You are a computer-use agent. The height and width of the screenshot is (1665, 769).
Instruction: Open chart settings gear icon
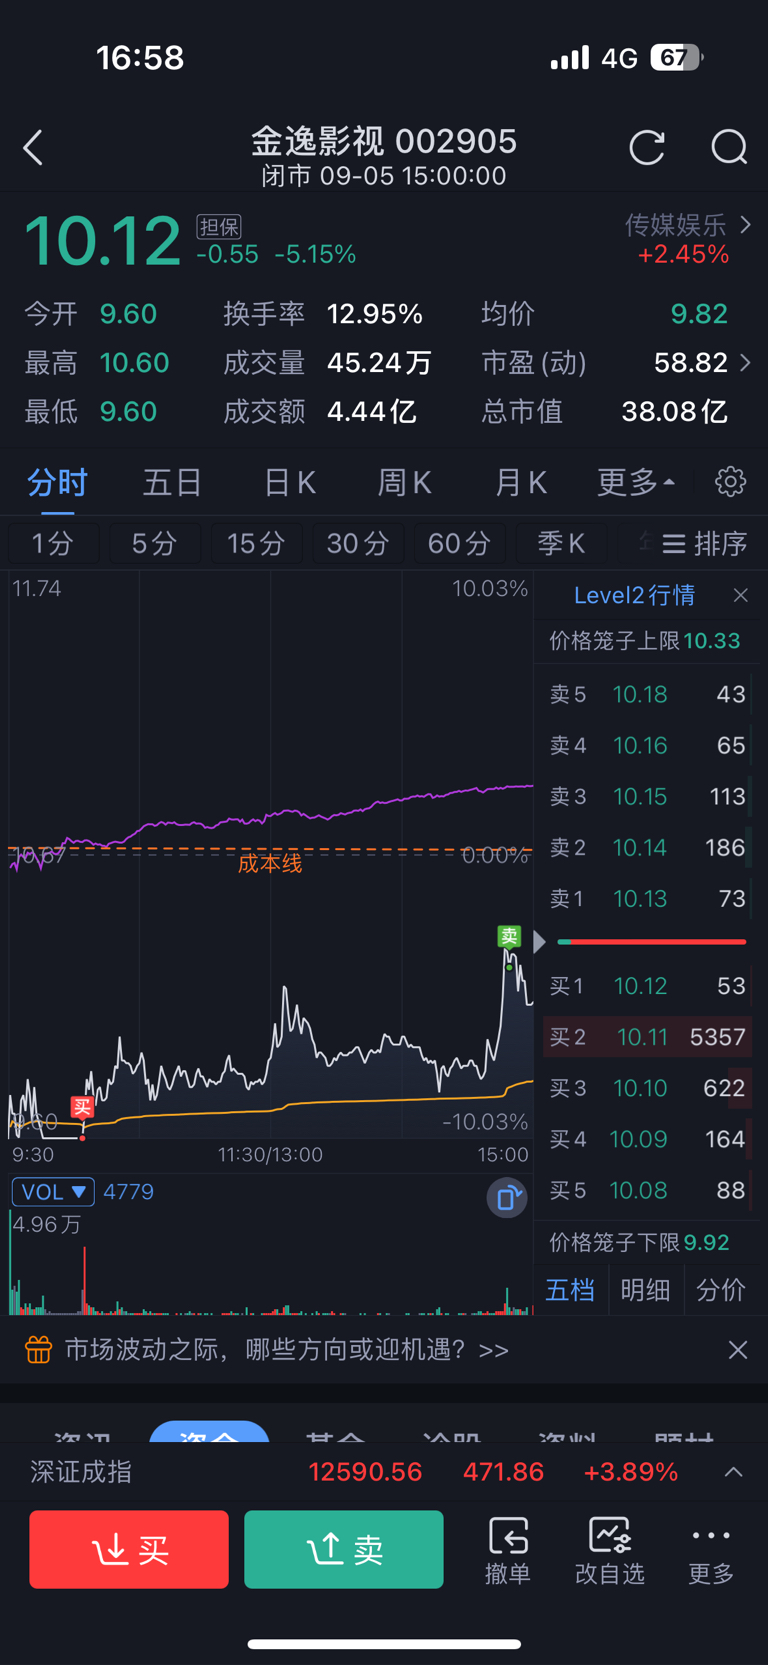731,481
